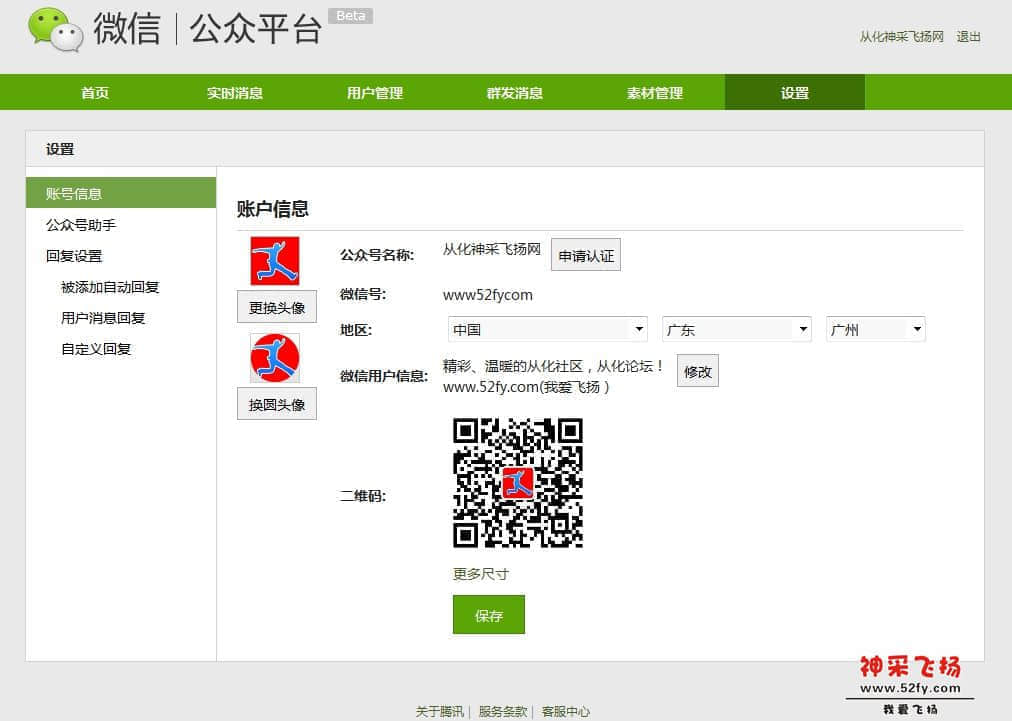Choose 用户消息回复 in sidebar
1012x721 pixels.
coord(103,318)
